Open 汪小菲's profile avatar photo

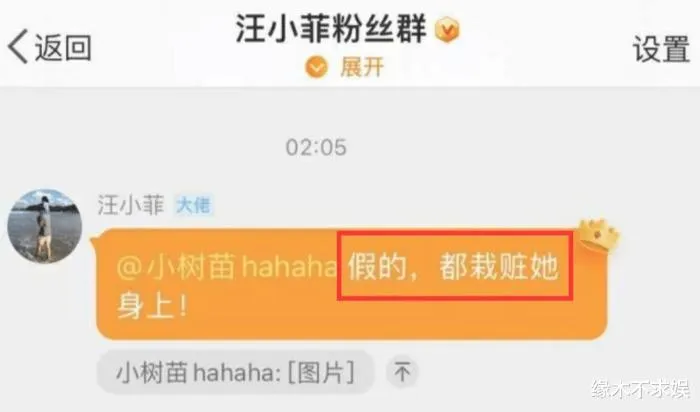coord(45,226)
